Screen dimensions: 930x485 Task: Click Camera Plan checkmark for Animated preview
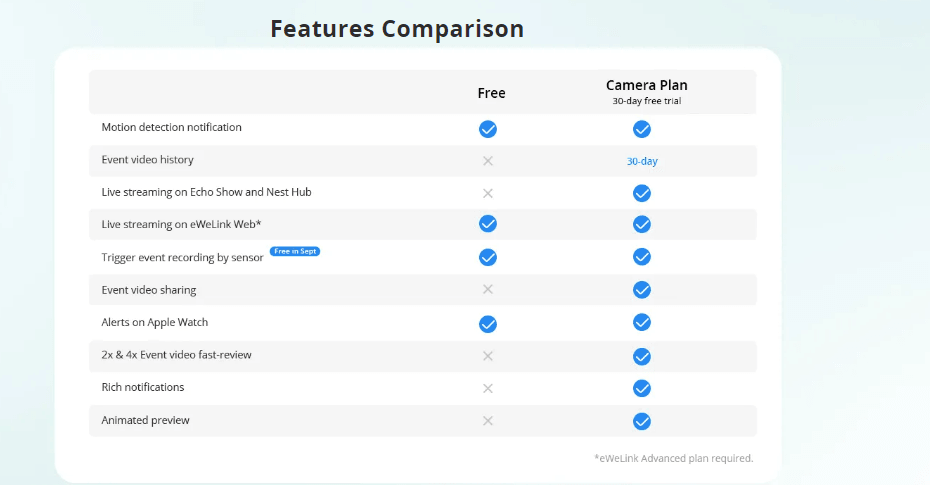(641, 421)
